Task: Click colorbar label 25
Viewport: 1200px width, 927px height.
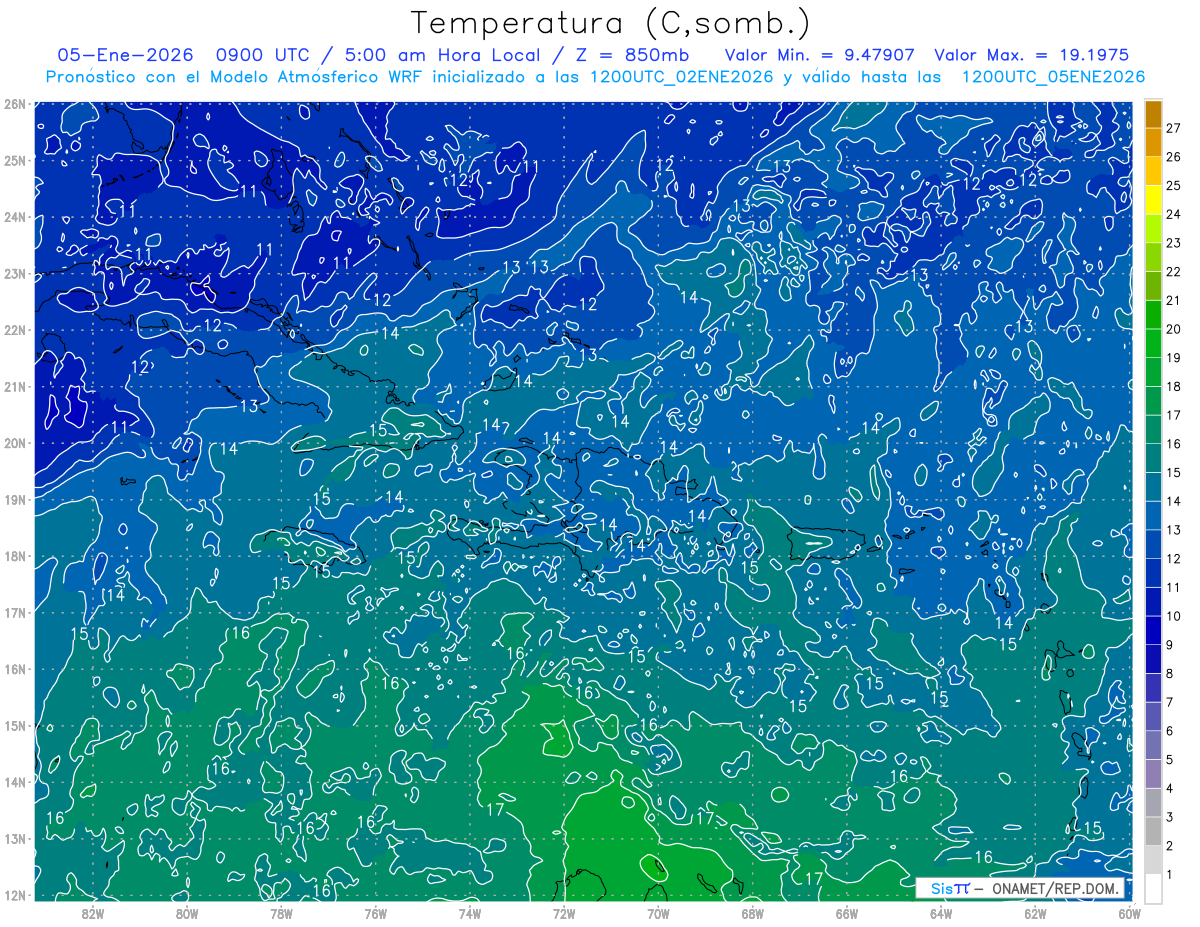Action: 1174,185
